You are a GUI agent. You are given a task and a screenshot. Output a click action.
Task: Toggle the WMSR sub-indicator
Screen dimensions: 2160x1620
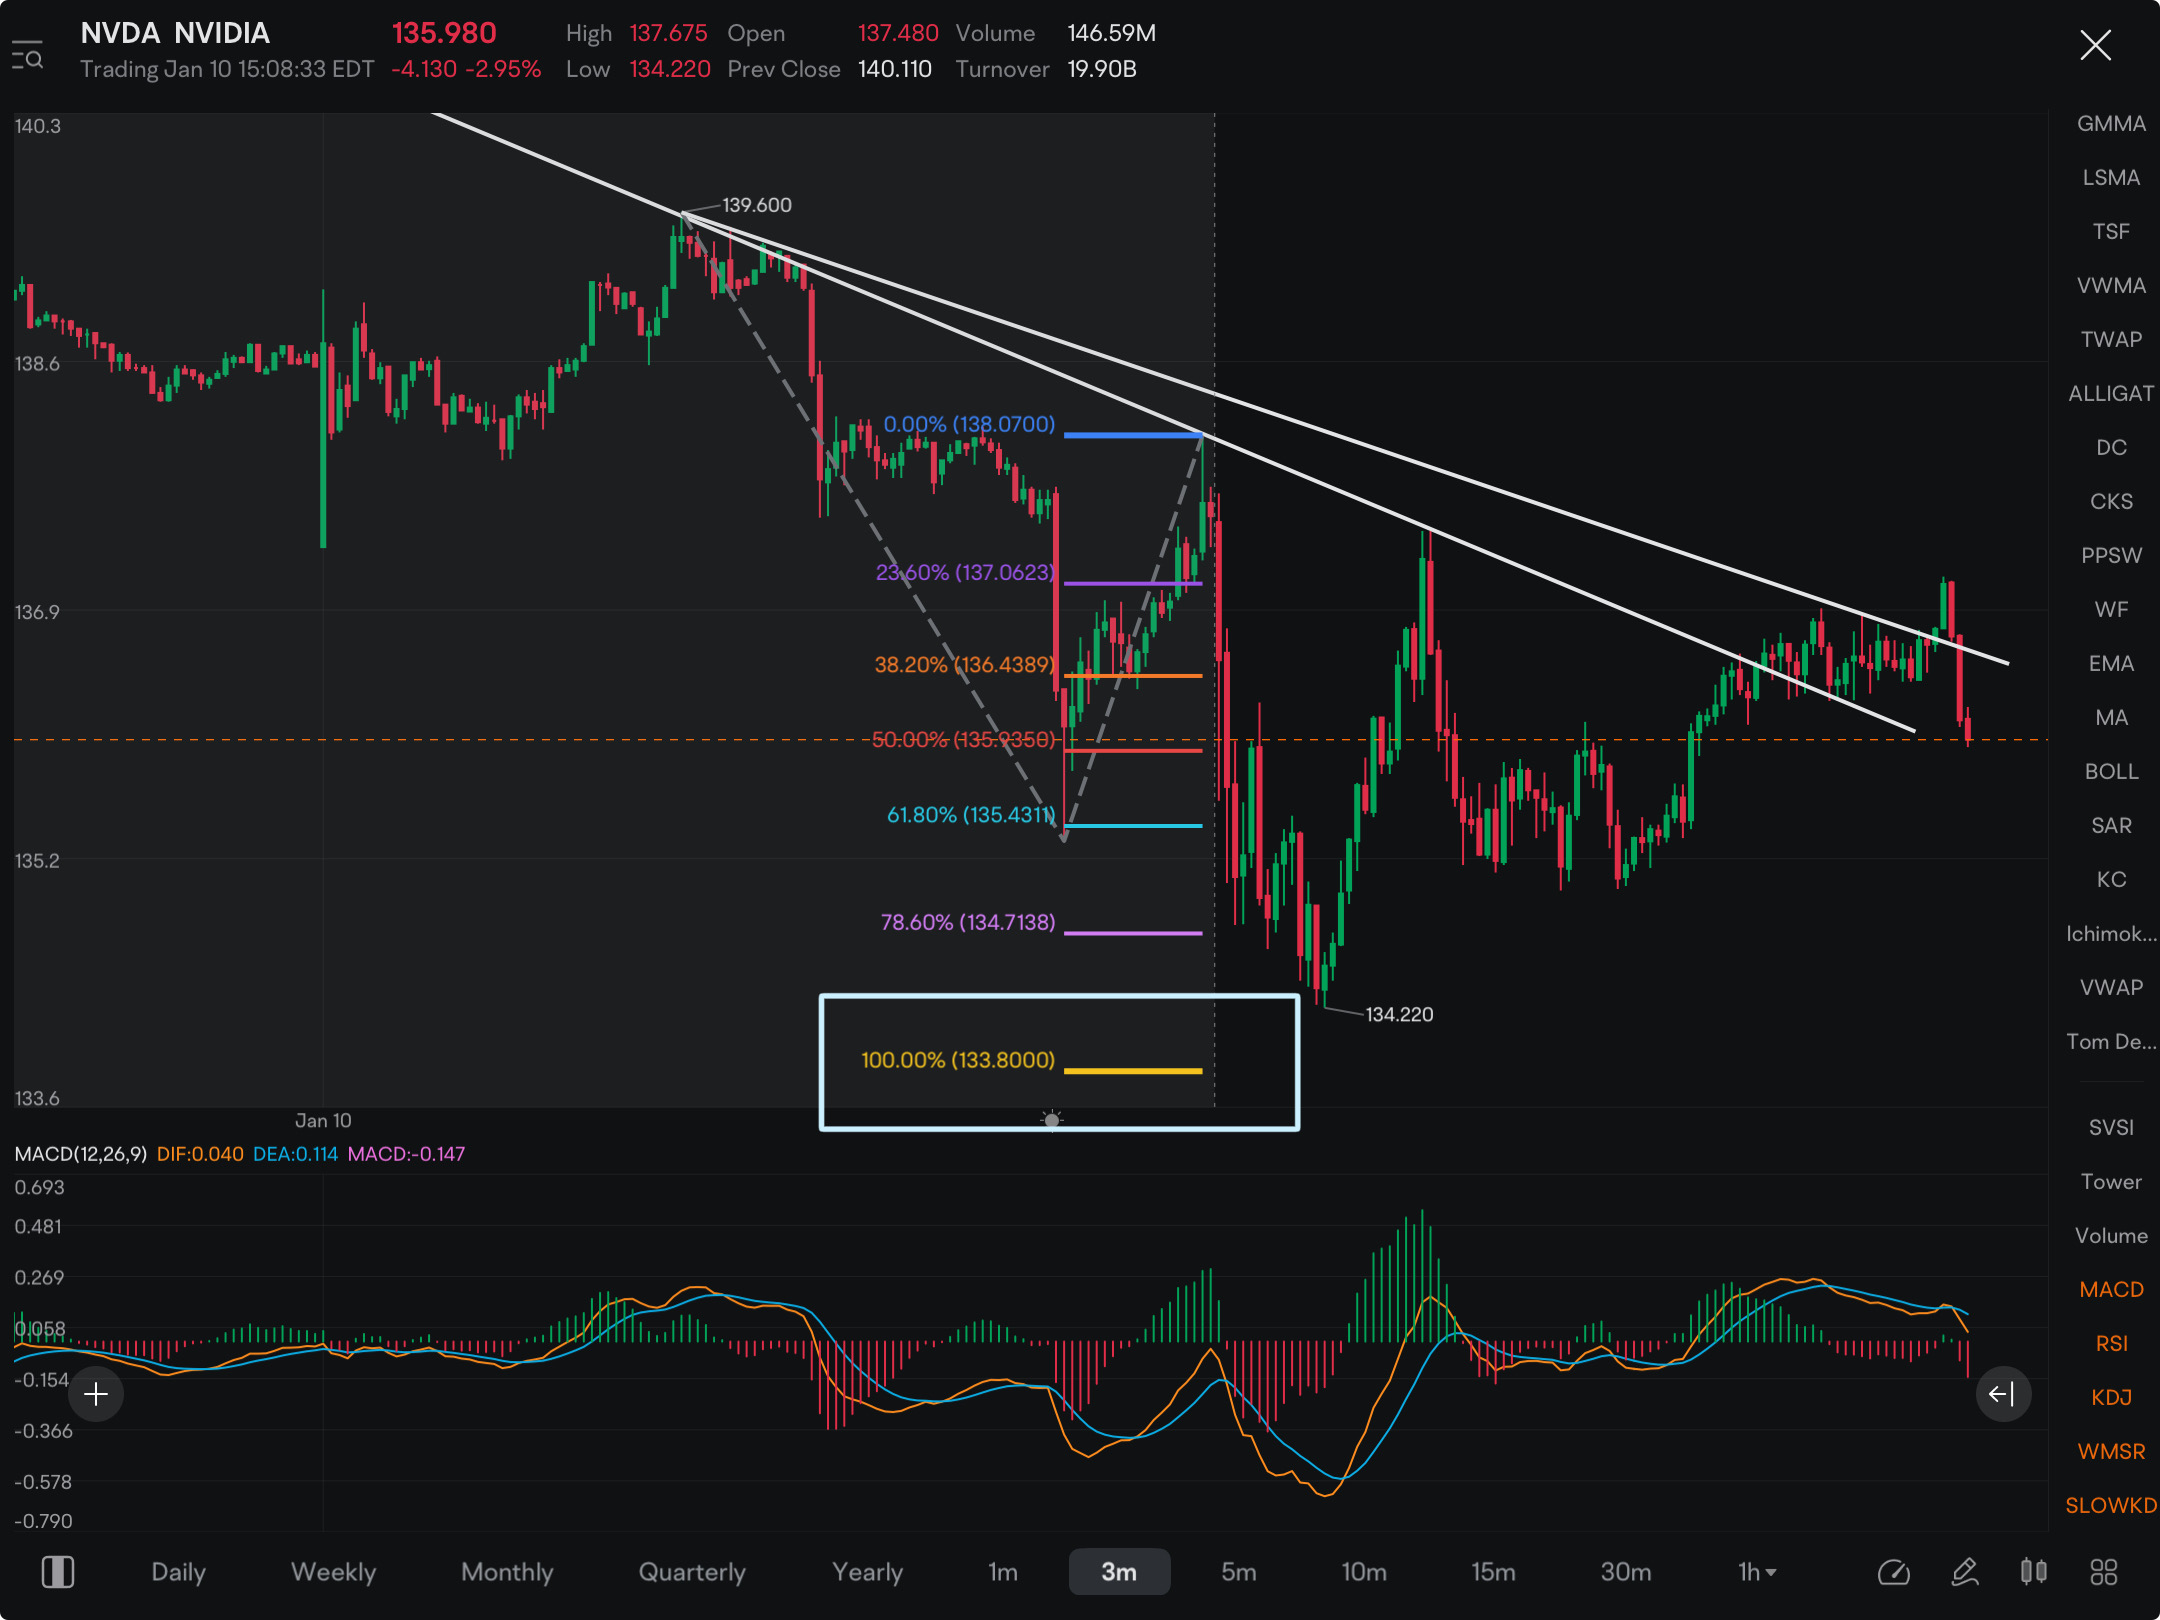point(2111,1452)
